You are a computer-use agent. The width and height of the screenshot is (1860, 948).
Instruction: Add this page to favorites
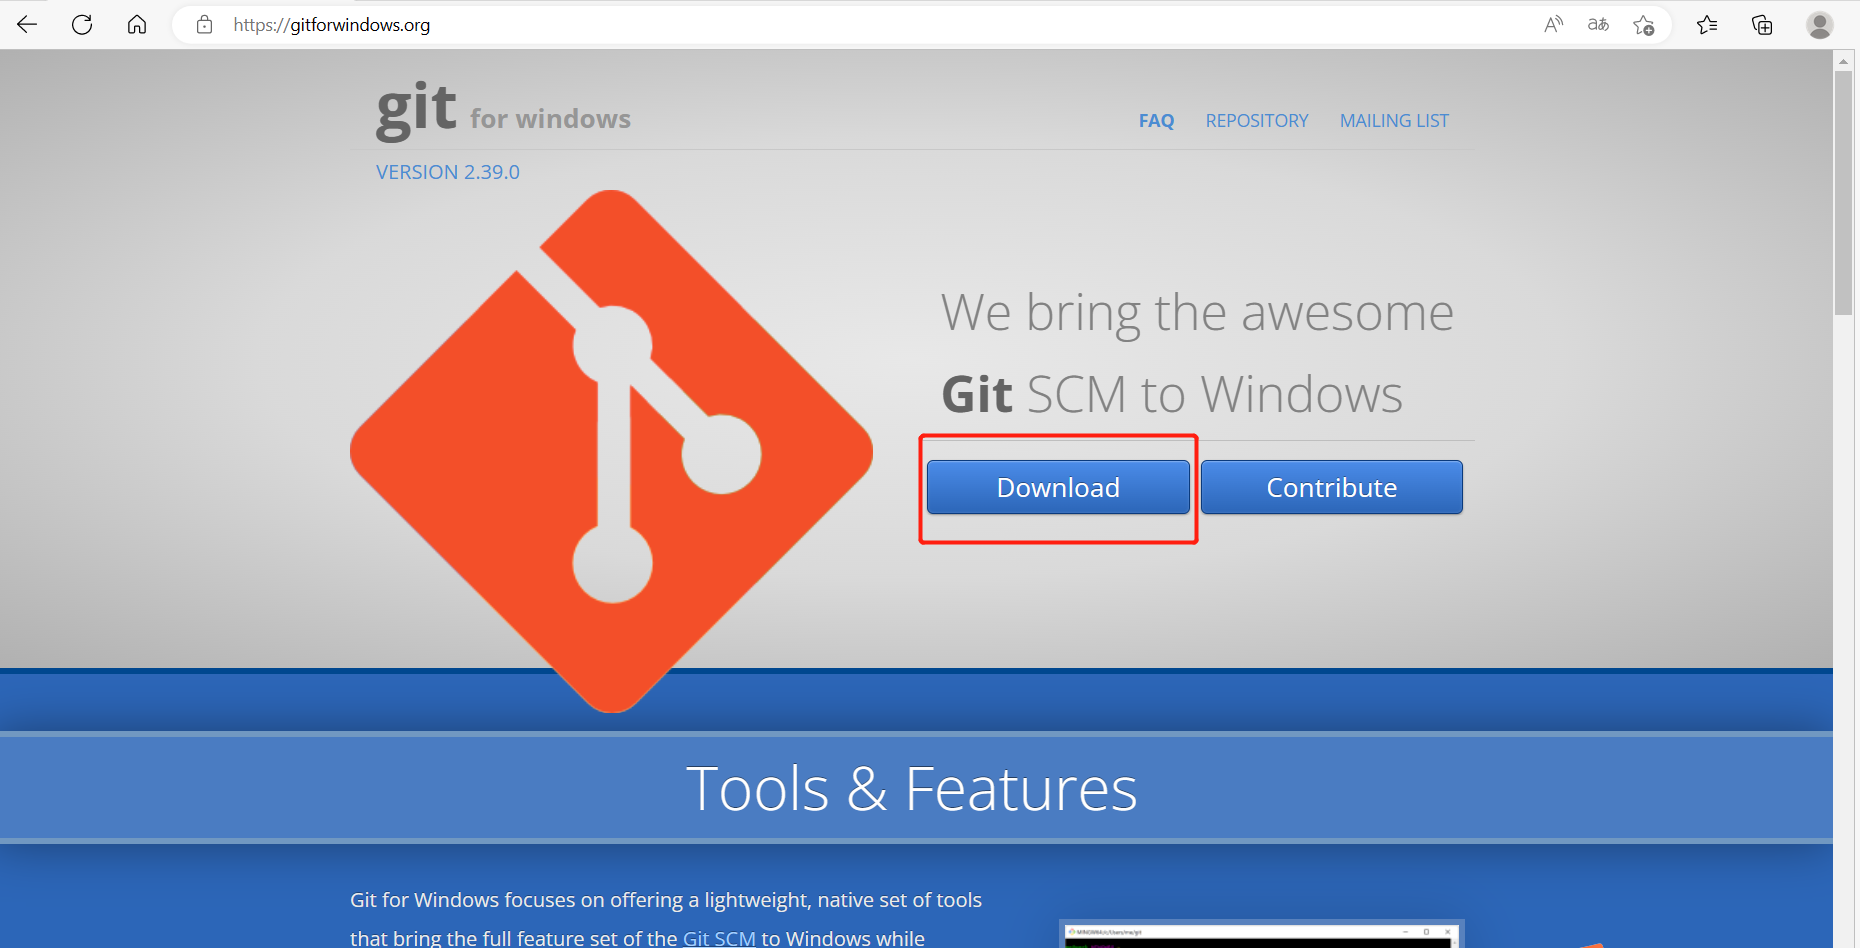1644,24
